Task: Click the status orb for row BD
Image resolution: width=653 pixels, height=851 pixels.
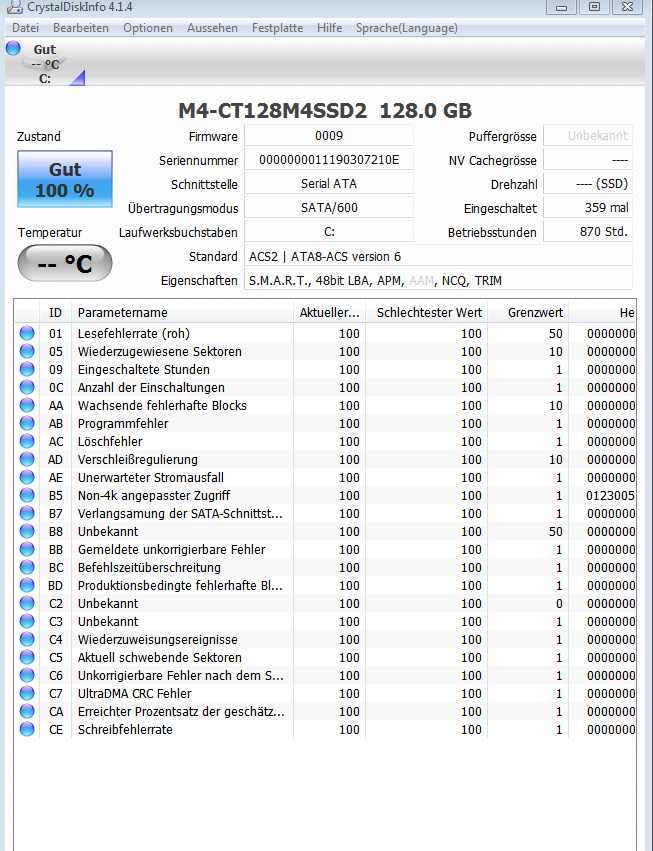Action: (27, 585)
